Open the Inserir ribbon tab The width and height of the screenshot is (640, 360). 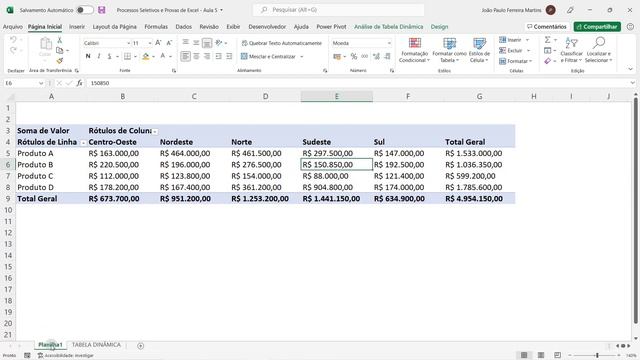click(x=77, y=27)
